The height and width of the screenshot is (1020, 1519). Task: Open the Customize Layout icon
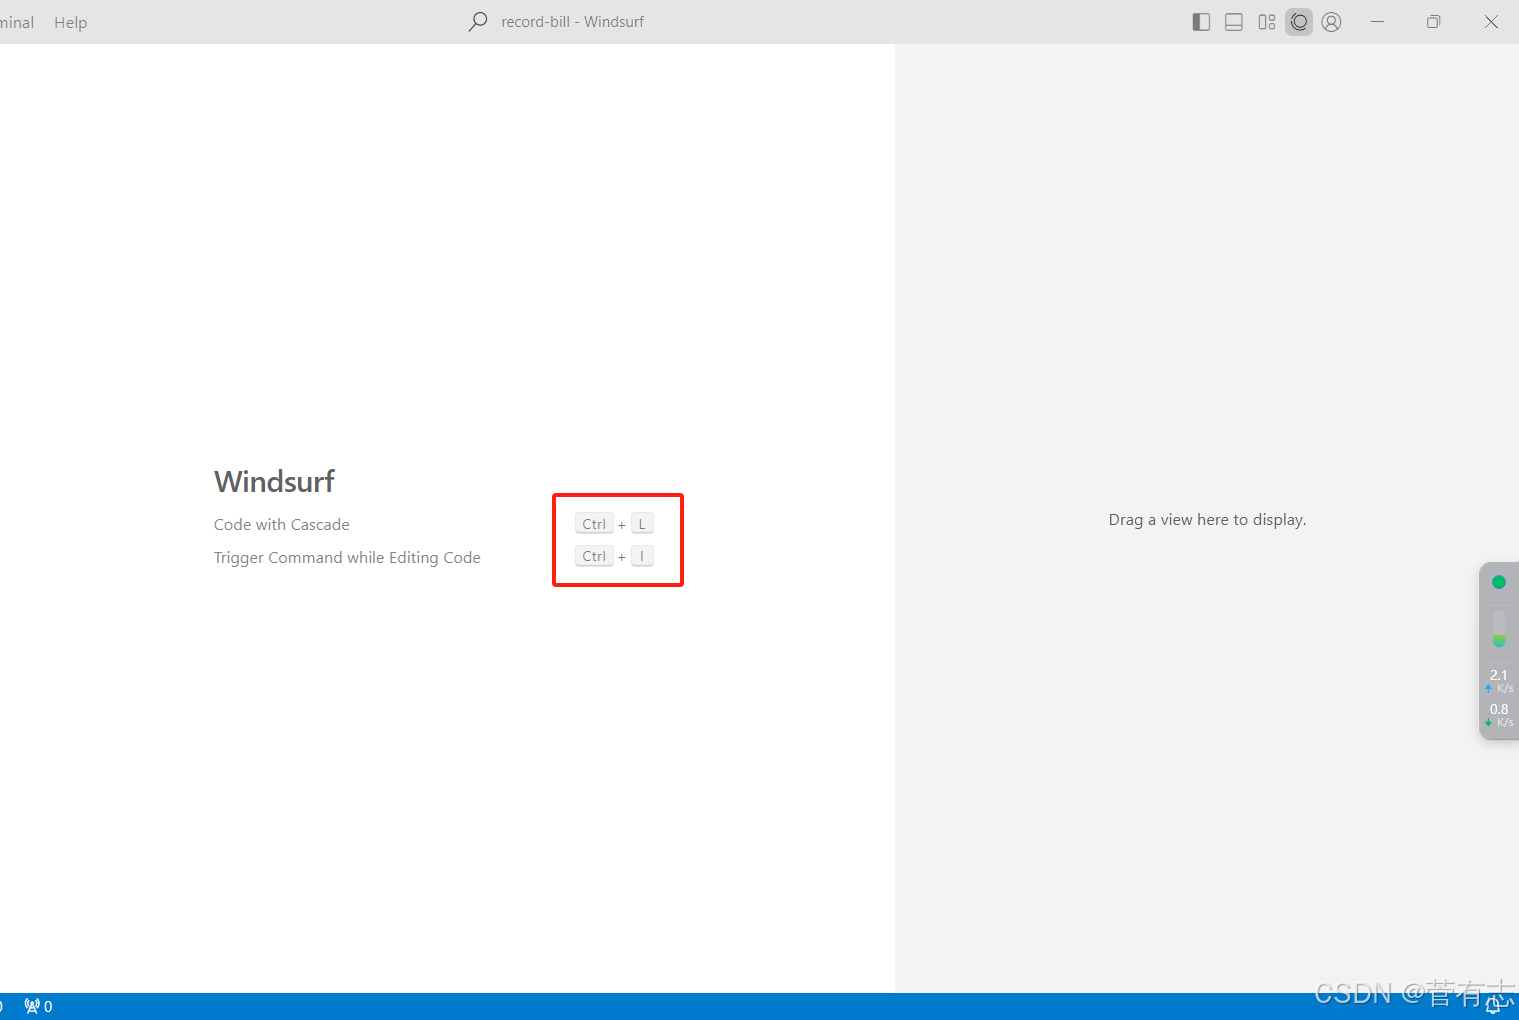click(x=1267, y=22)
